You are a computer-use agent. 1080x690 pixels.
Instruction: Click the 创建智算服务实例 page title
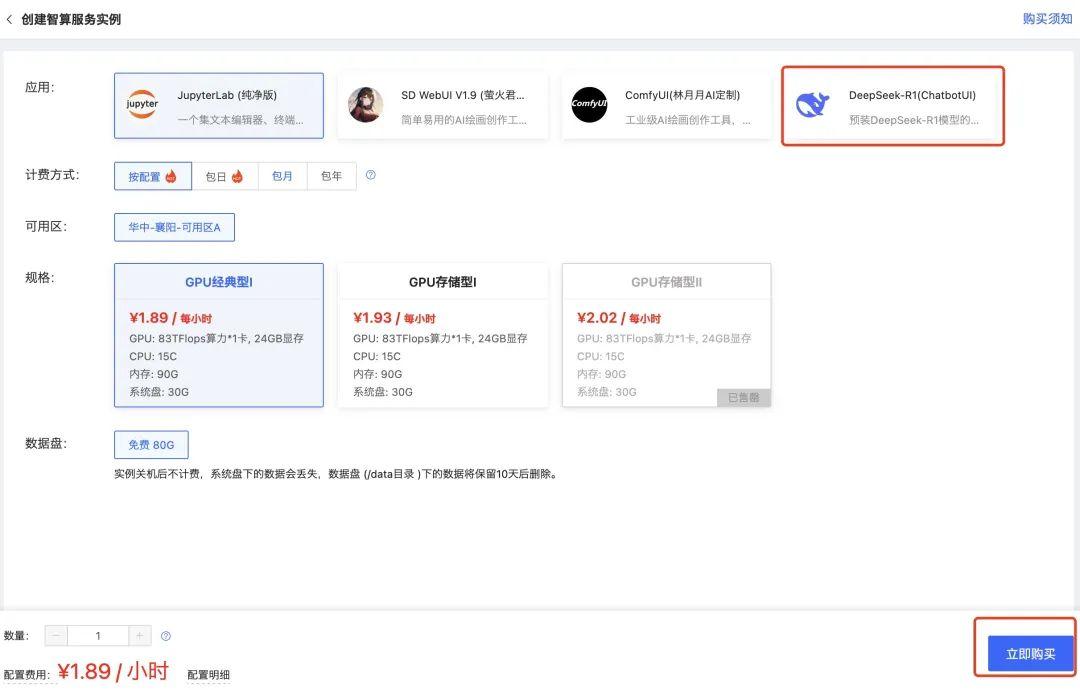[x=71, y=19]
